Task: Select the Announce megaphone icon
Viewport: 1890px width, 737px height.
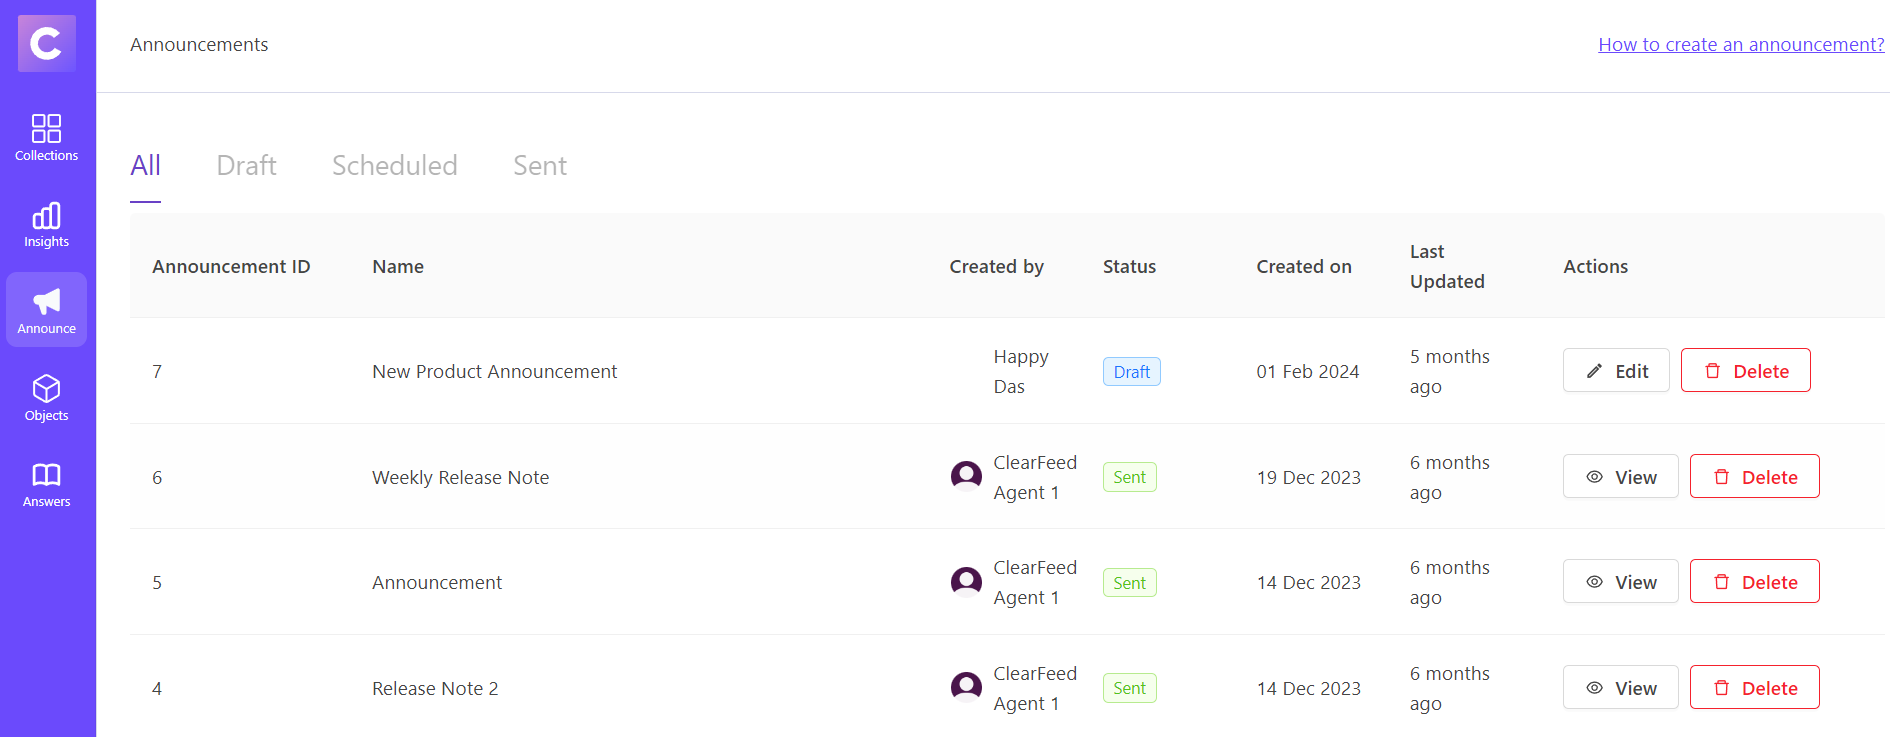Action: pos(46,302)
